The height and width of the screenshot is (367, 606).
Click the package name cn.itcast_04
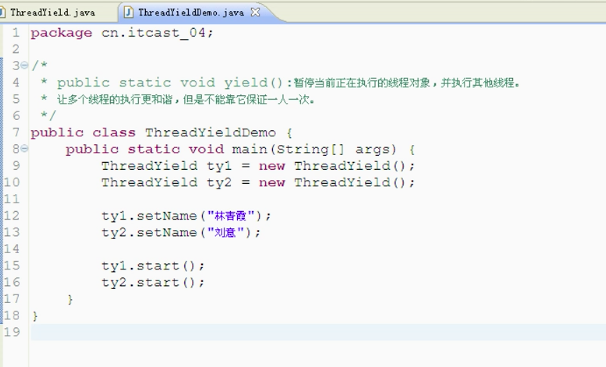click(153, 33)
